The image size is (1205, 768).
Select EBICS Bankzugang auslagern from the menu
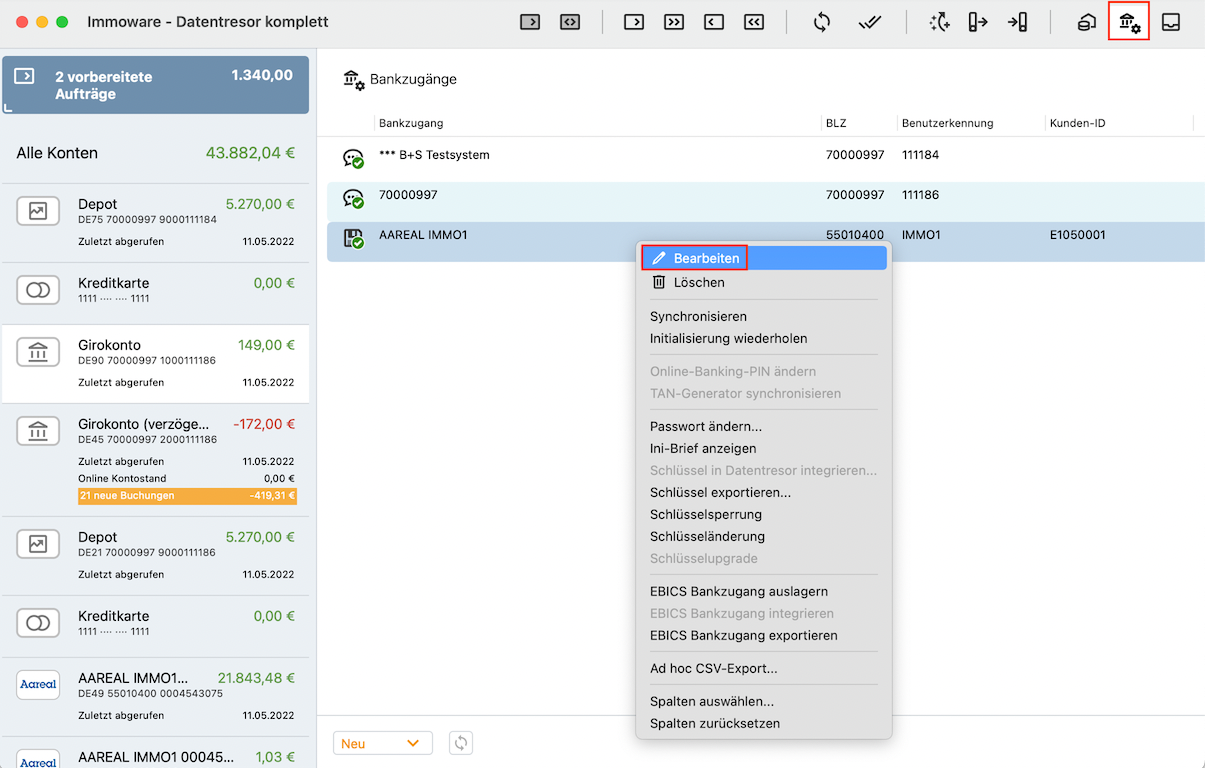click(762, 591)
